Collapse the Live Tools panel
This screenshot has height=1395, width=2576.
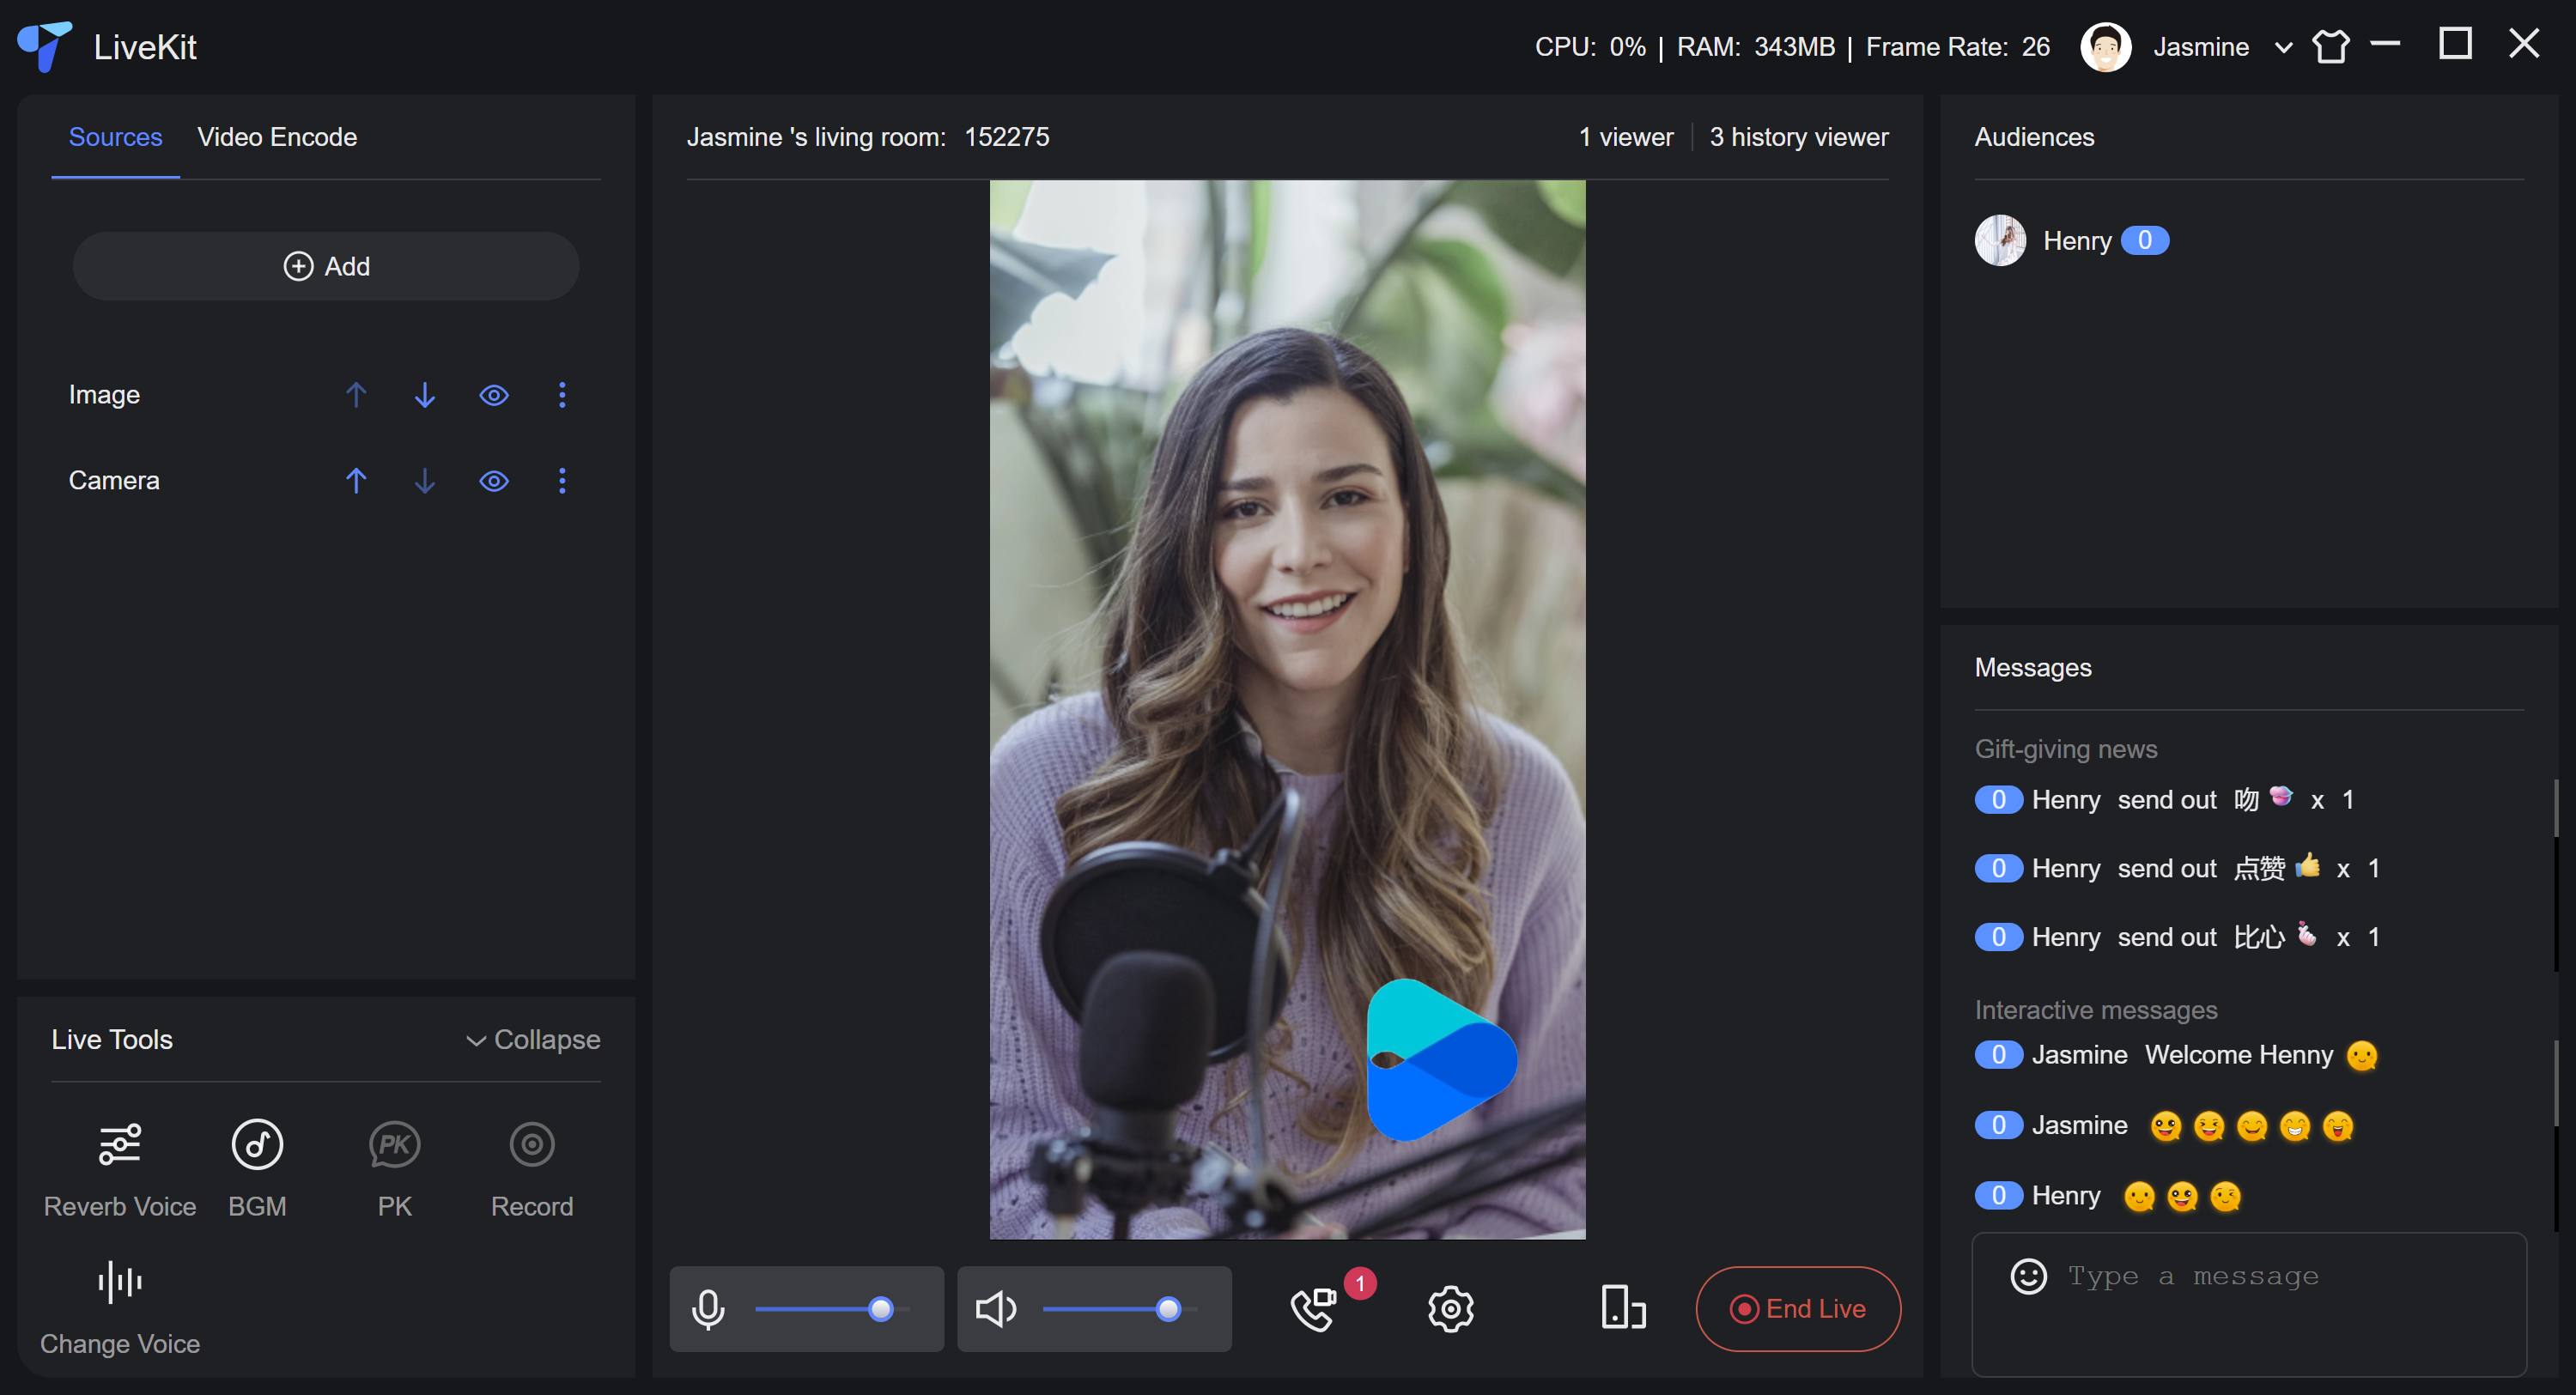pyautogui.click(x=533, y=1040)
